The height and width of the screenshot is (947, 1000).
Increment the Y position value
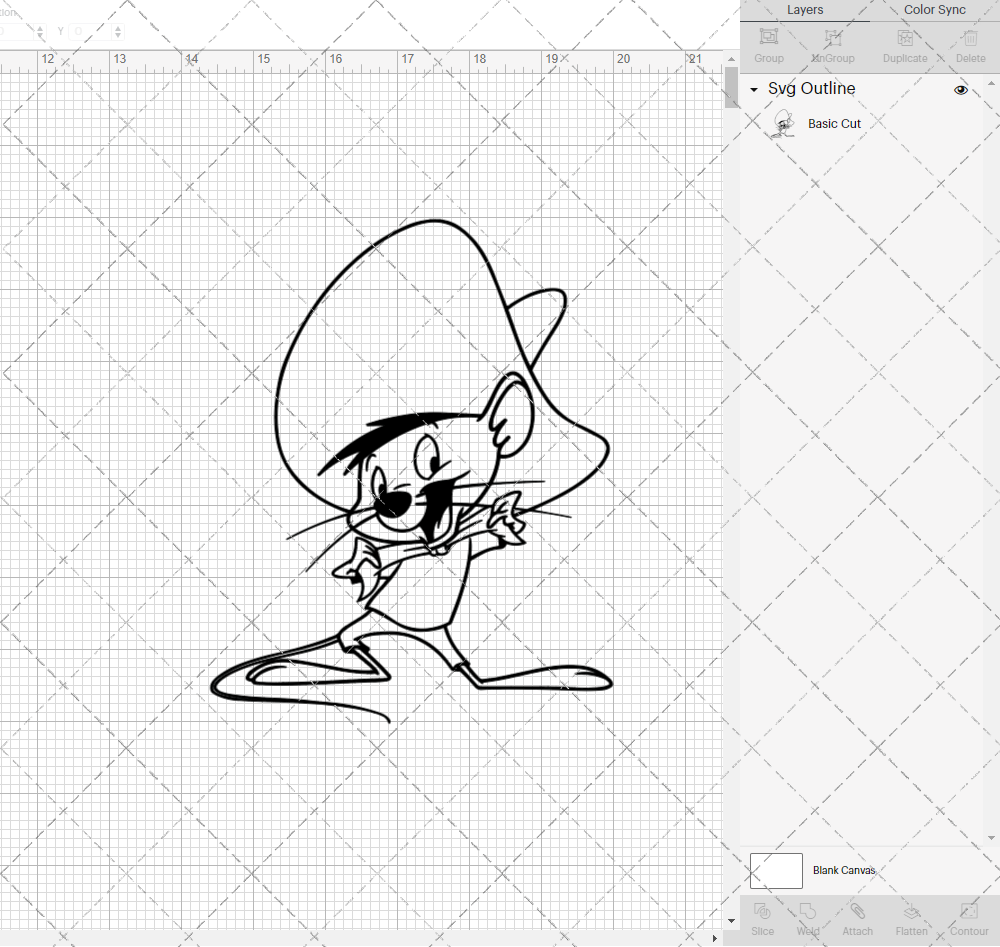pos(118,27)
